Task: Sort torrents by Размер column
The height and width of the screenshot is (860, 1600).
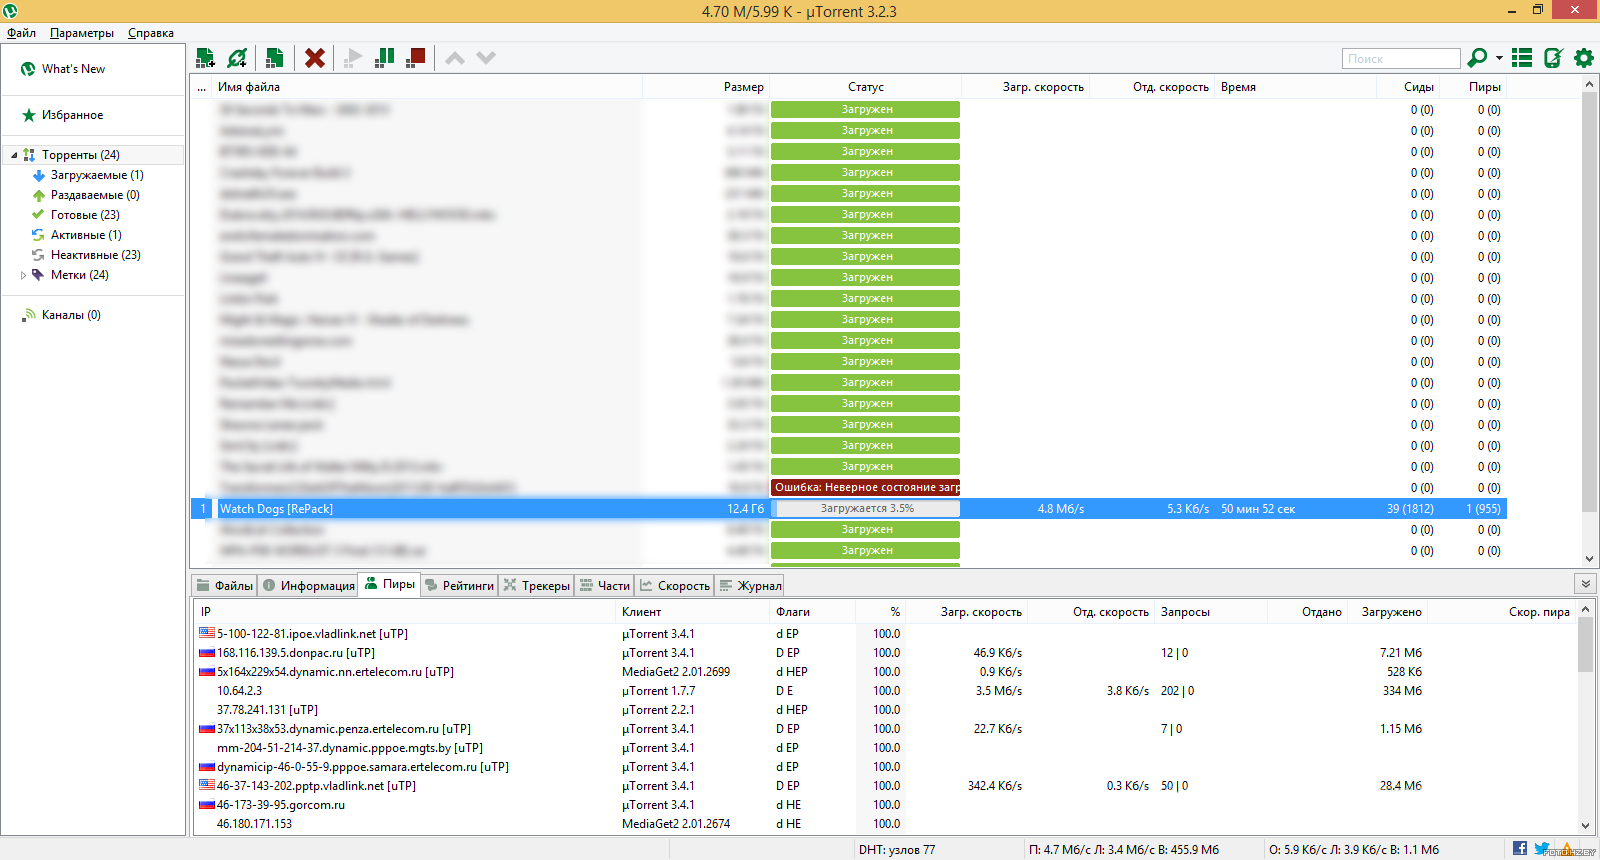Action: click(706, 87)
